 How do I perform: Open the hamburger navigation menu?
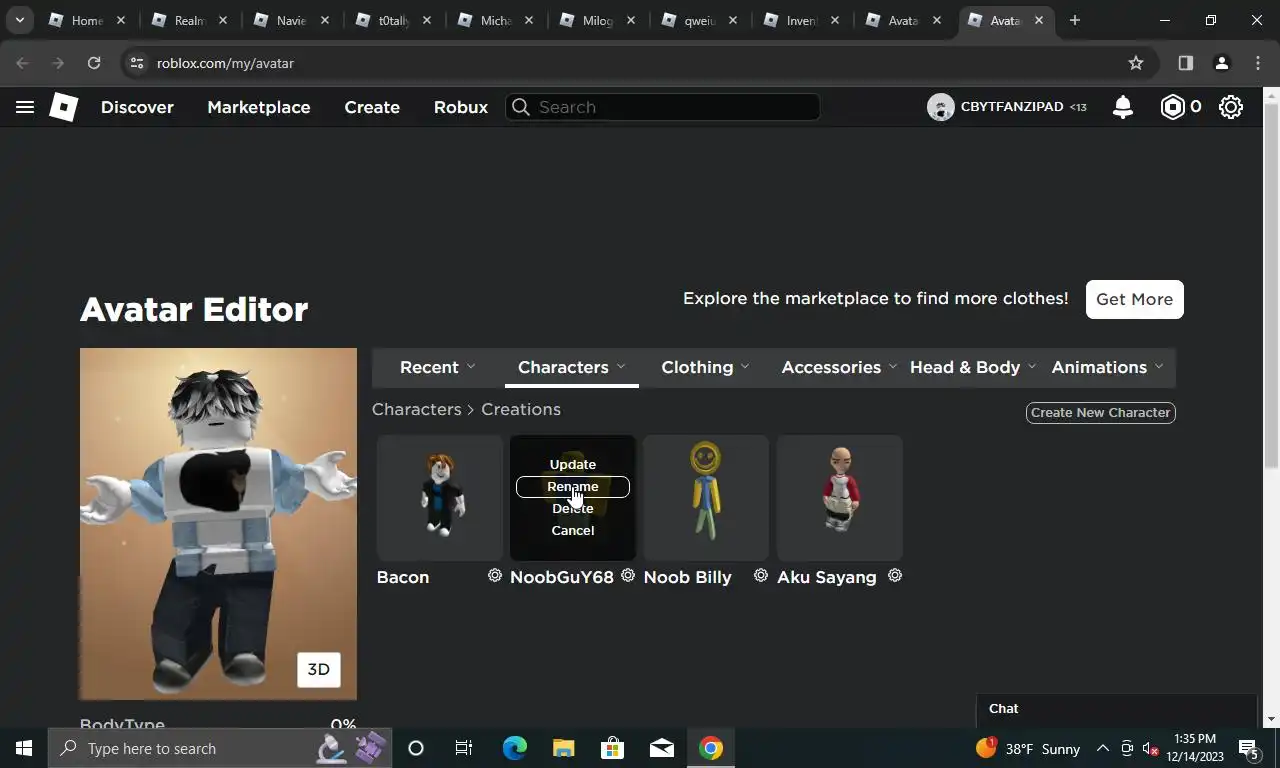tap(25, 107)
